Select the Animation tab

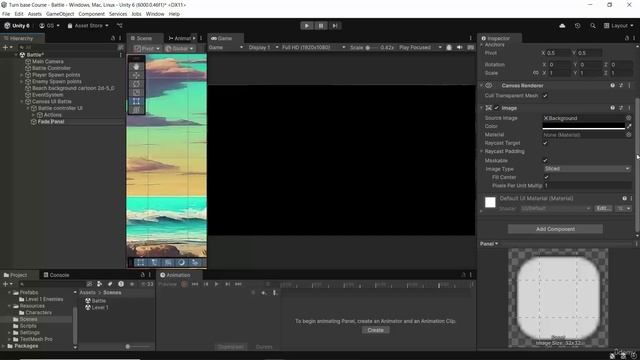[x=176, y=275]
